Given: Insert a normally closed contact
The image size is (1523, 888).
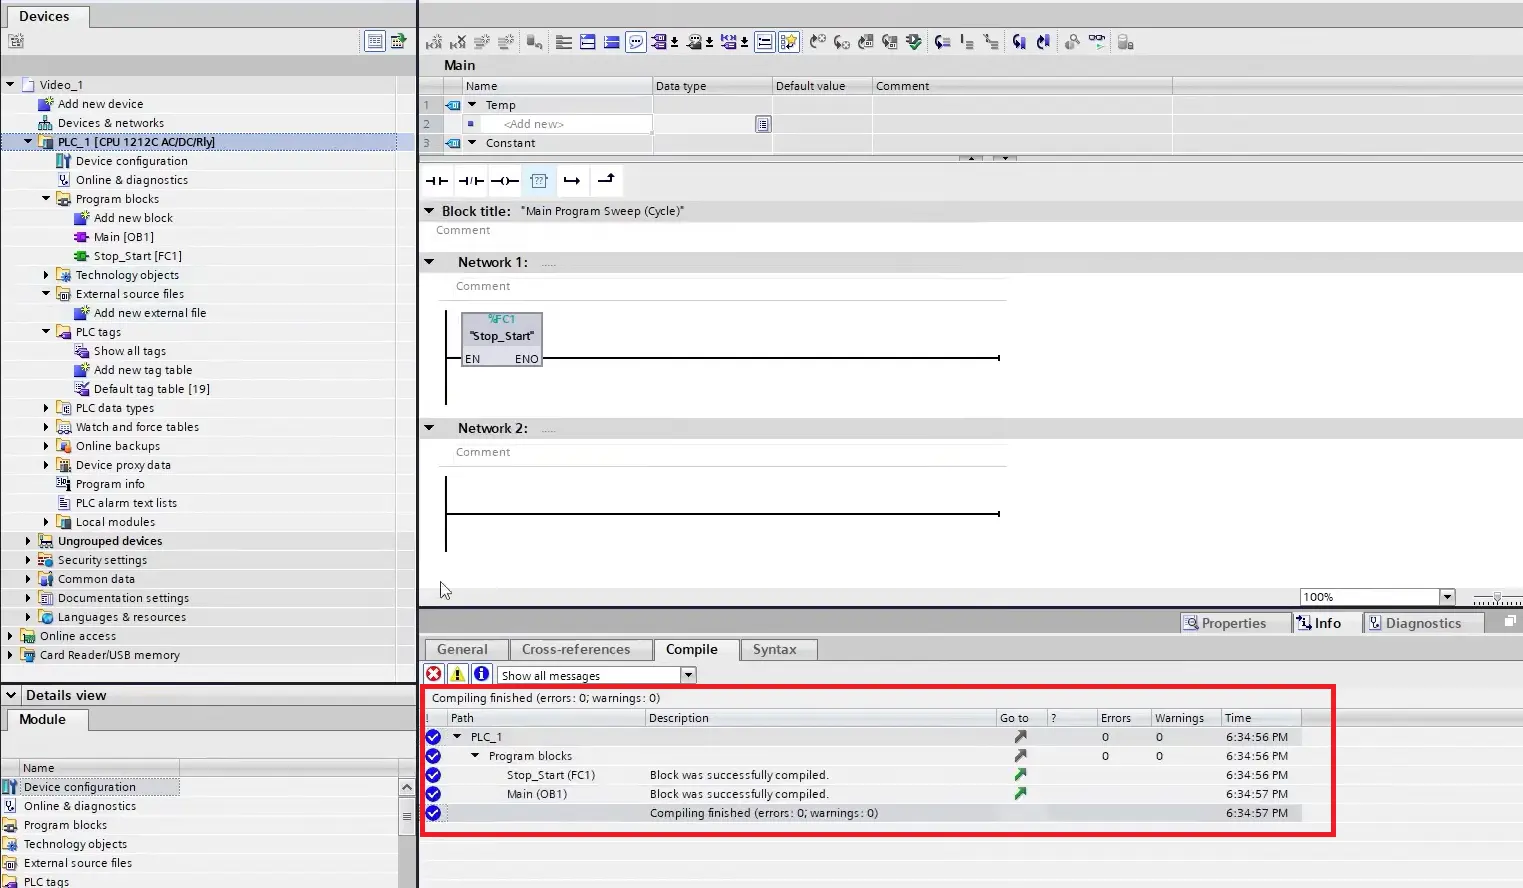Looking at the screenshot, I should click(x=470, y=181).
